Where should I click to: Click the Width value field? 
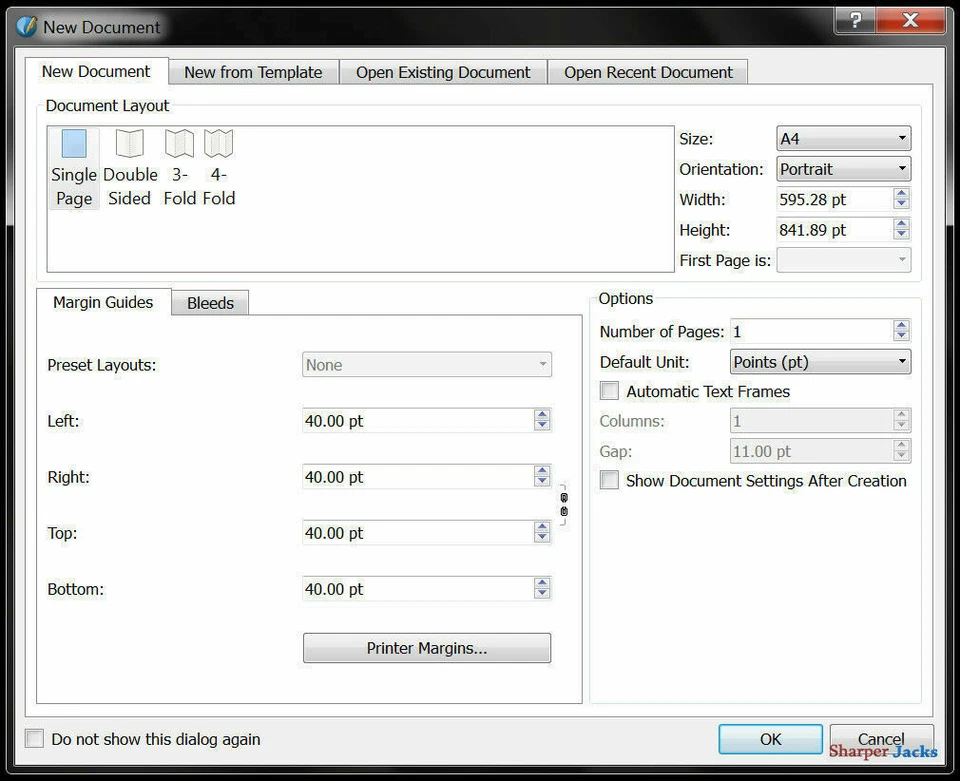(830, 199)
